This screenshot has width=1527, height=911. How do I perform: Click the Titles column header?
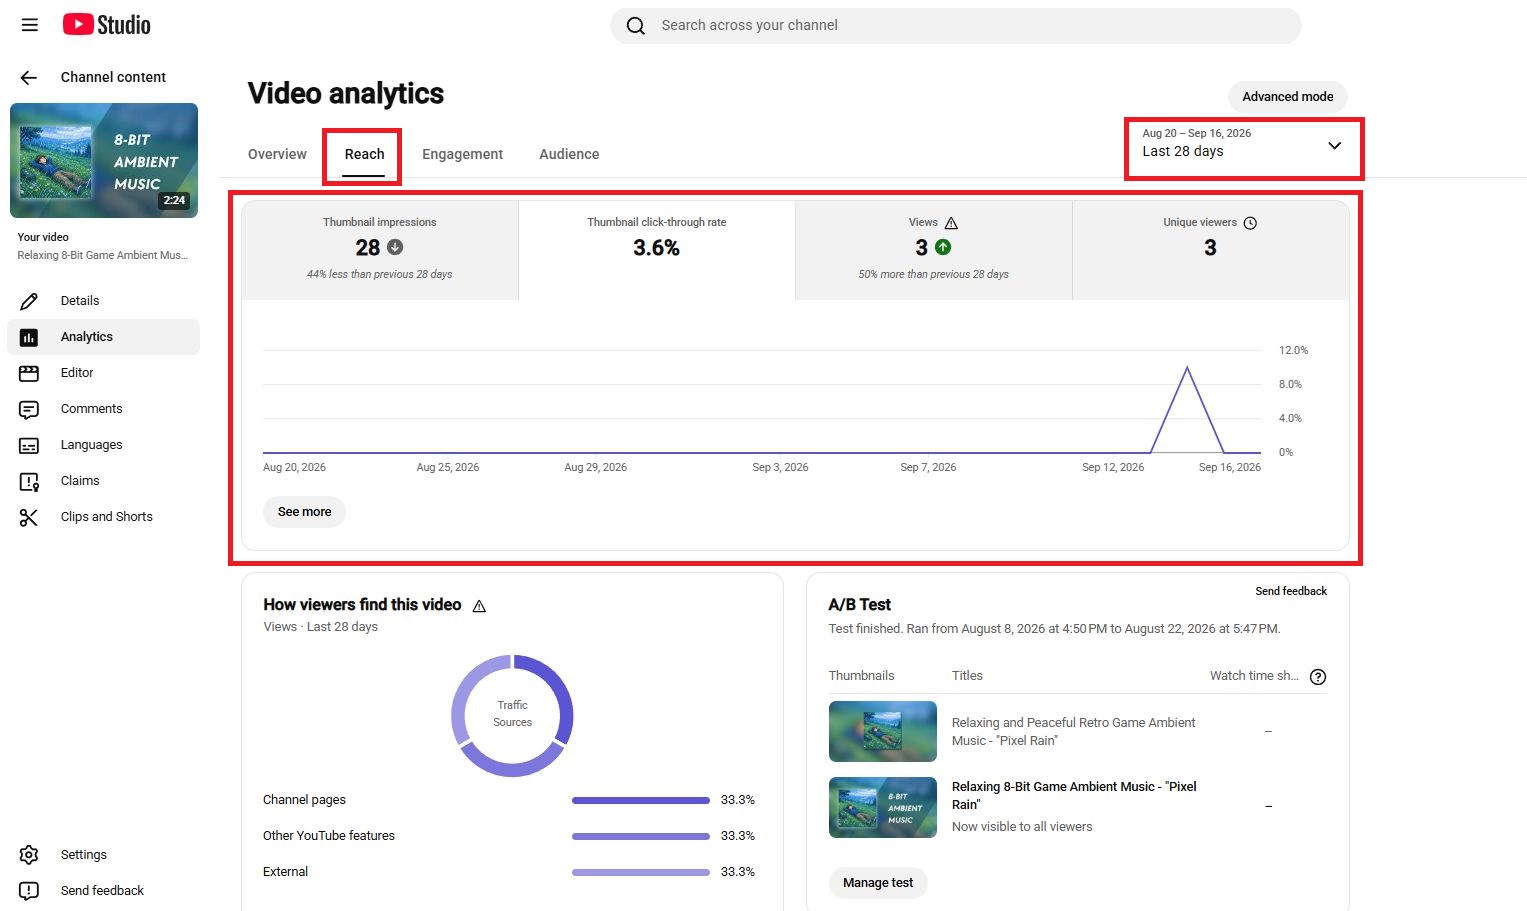(967, 676)
